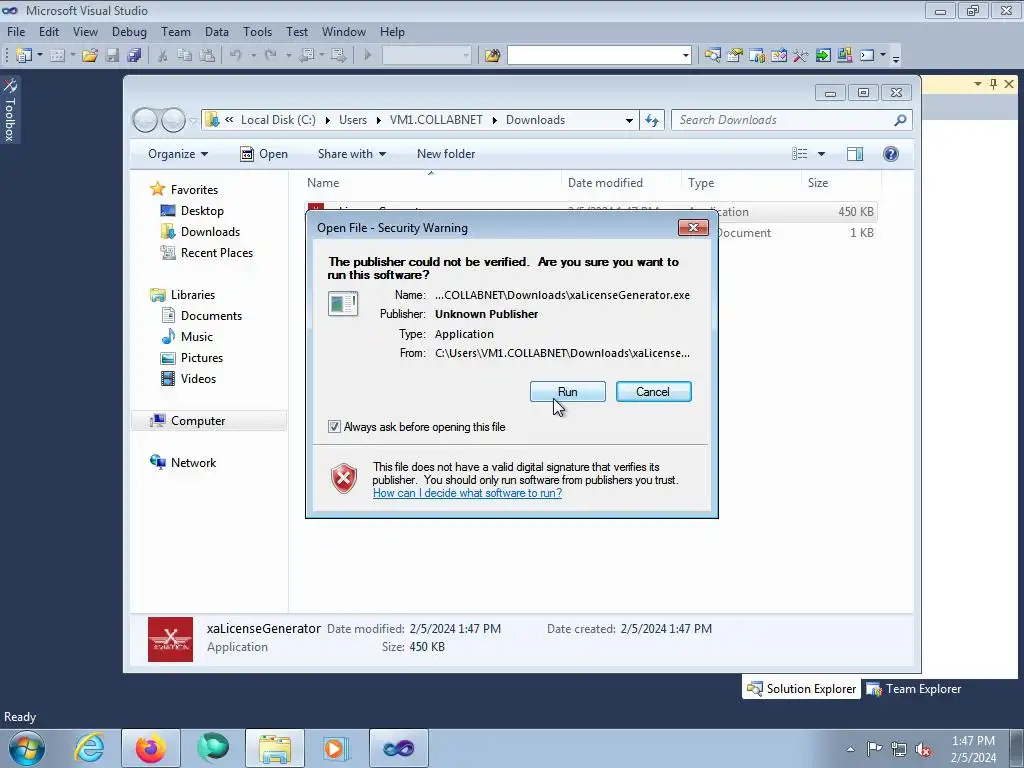The image size is (1024, 768).
Task: Click Windows Start orb
Action: point(27,748)
